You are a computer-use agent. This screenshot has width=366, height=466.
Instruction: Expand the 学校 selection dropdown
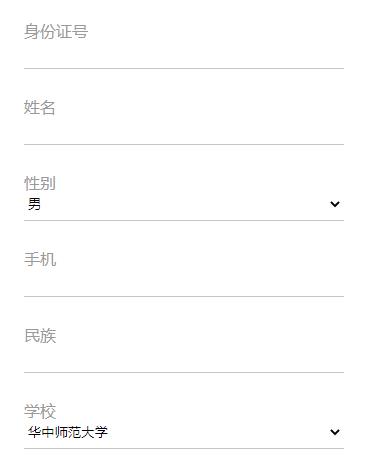(x=184, y=432)
